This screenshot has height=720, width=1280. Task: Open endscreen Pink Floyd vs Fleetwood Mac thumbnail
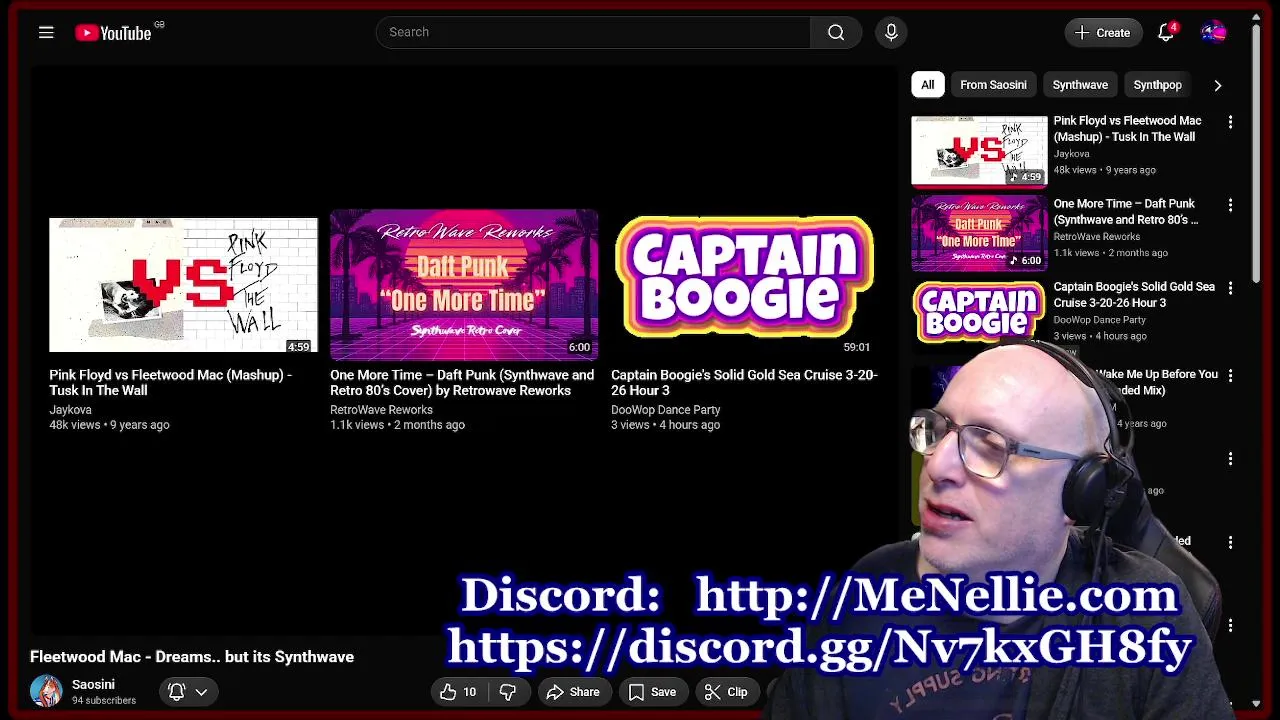pos(183,285)
